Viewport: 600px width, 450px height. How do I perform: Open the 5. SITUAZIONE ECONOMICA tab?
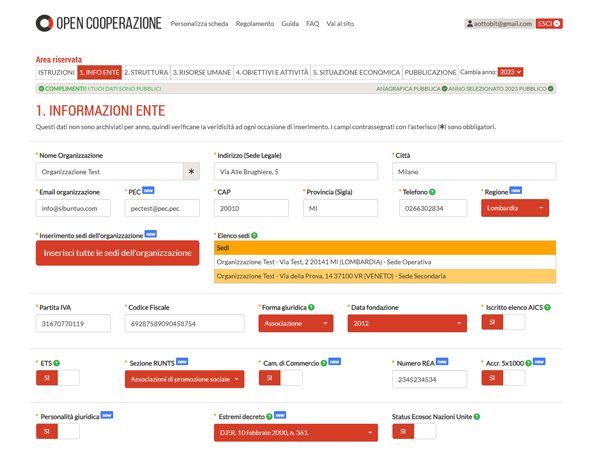[355, 72]
